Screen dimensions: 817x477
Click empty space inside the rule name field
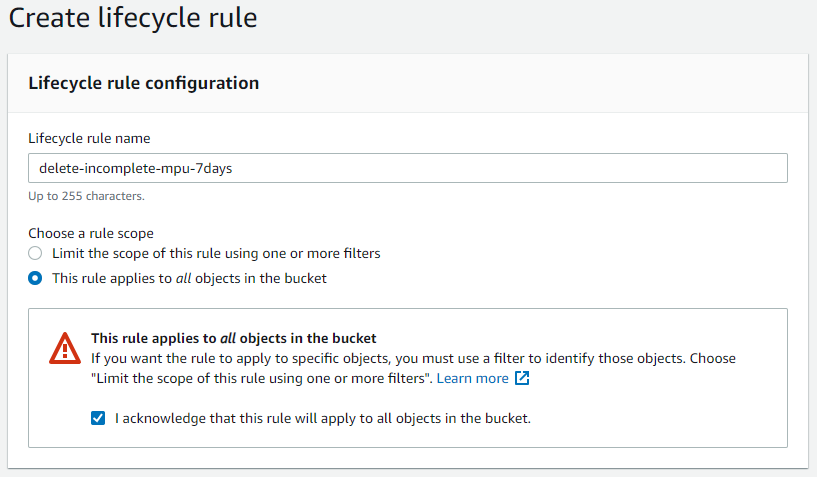pos(500,168)
